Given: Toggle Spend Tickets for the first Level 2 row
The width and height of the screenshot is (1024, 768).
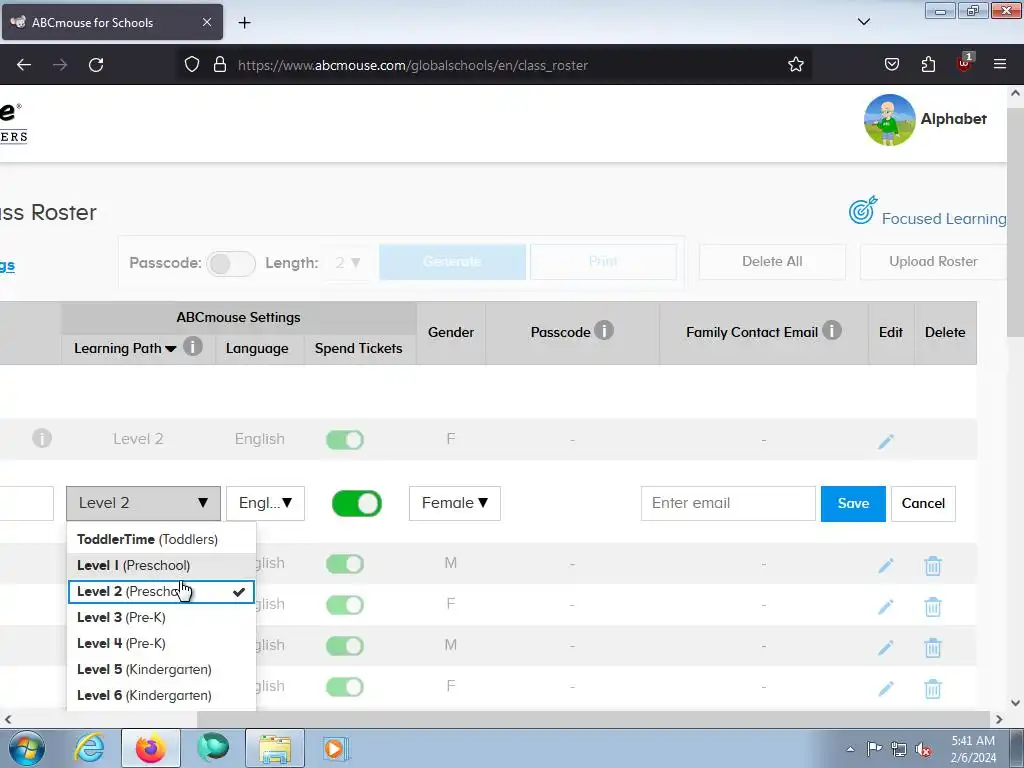Looking at the screenshot, I should [x=345, y=440].
